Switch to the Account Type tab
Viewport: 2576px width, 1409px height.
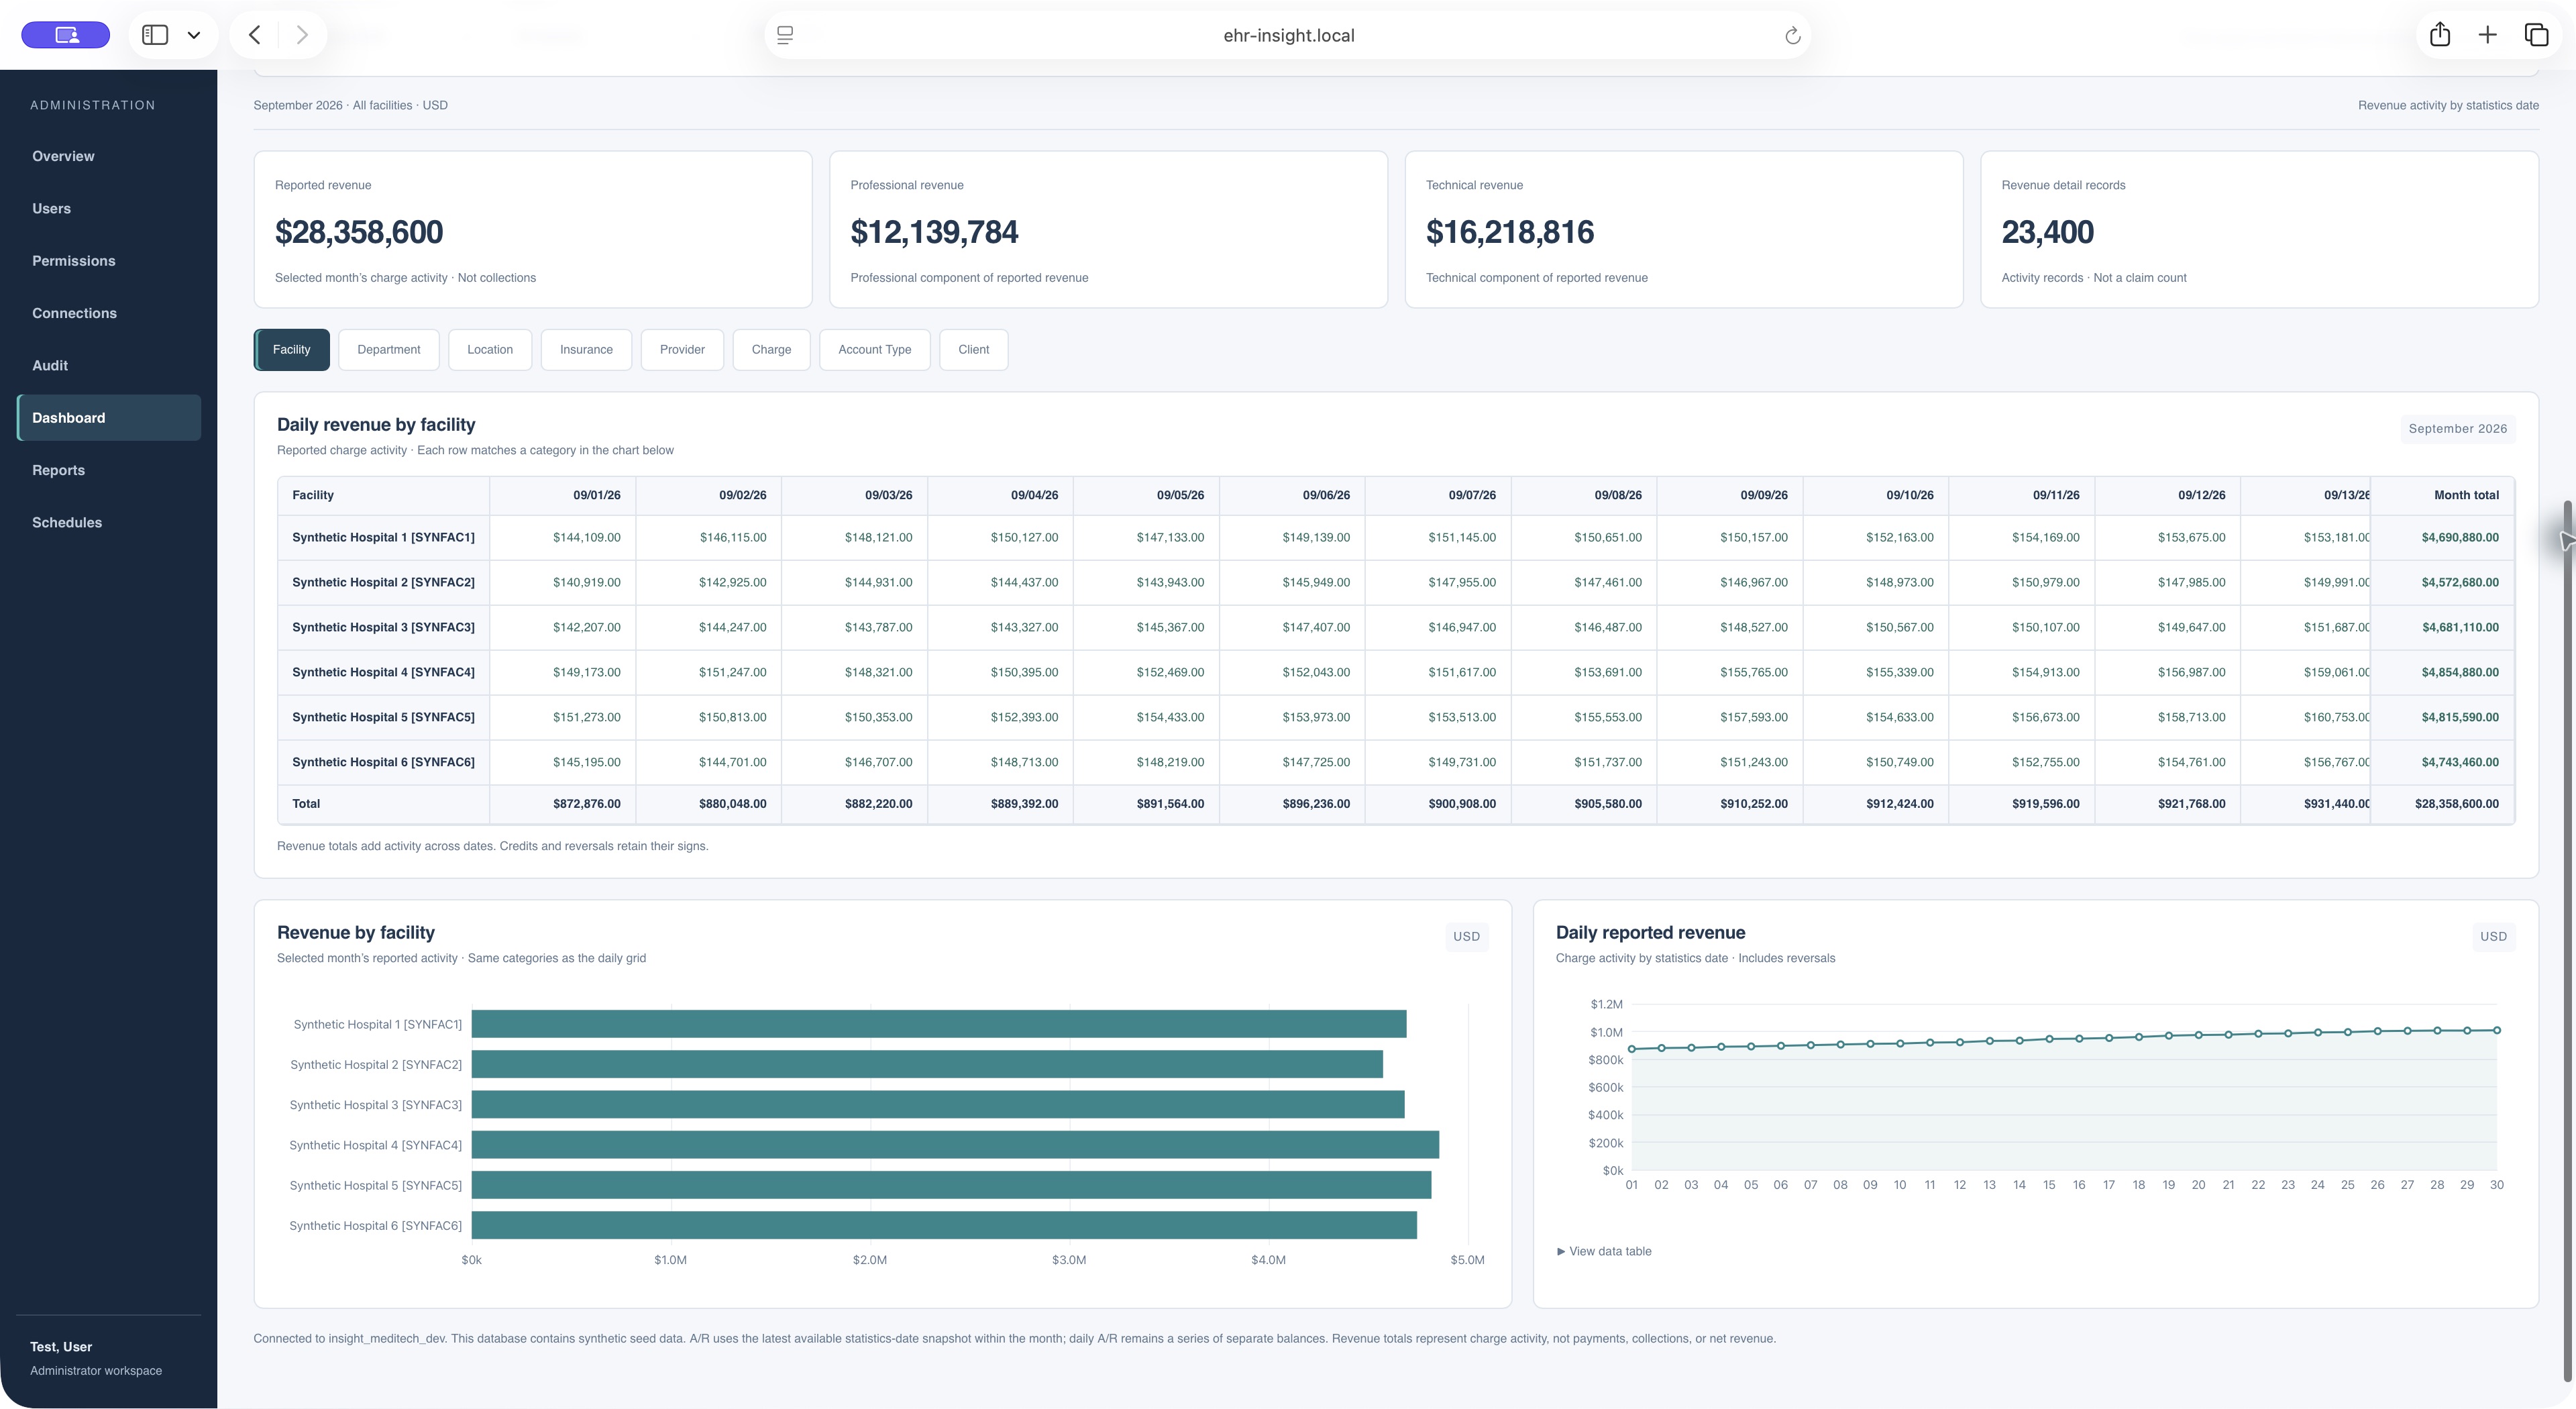coord(875,349)
